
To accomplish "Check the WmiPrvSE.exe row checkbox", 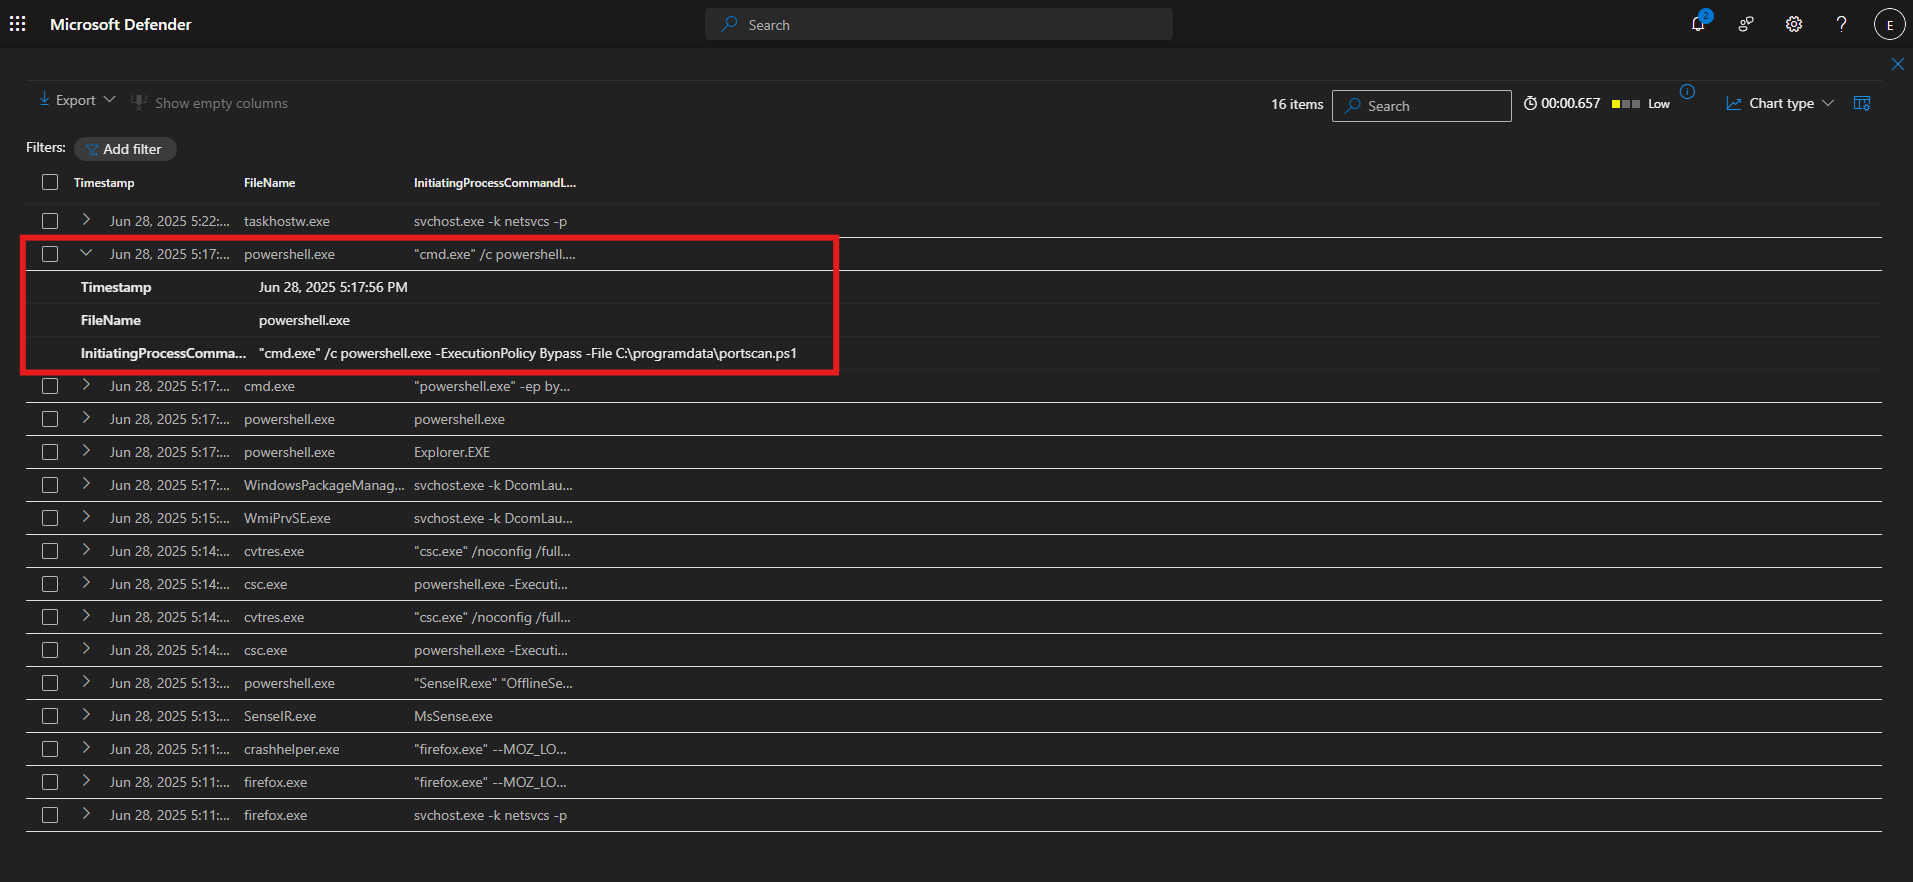I will [50, 518].
